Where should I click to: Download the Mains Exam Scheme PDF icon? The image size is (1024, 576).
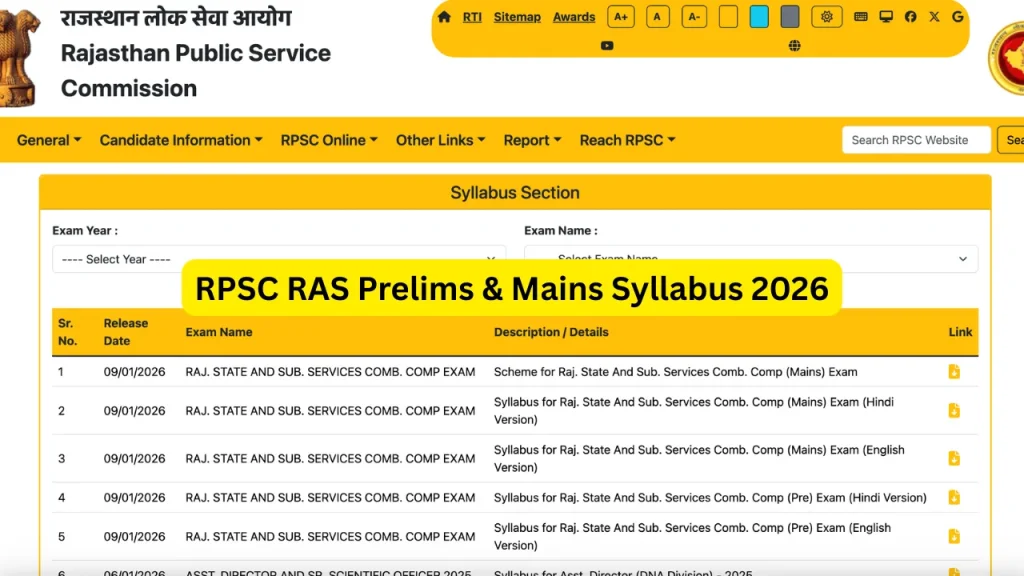click(x=953, y=371)
